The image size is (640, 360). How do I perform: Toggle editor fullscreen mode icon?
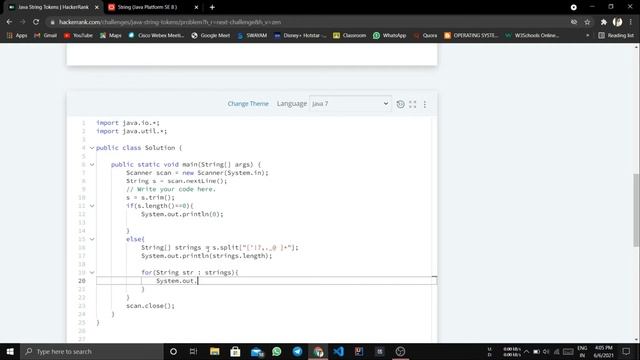pyautogui.click(x=413, y=104)
